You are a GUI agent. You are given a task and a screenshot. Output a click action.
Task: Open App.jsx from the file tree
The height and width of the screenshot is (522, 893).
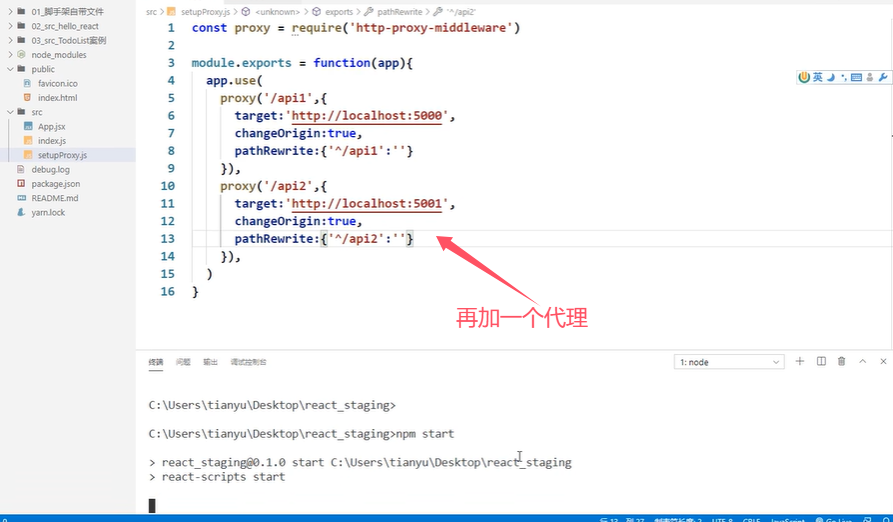[x=52, y=126]
